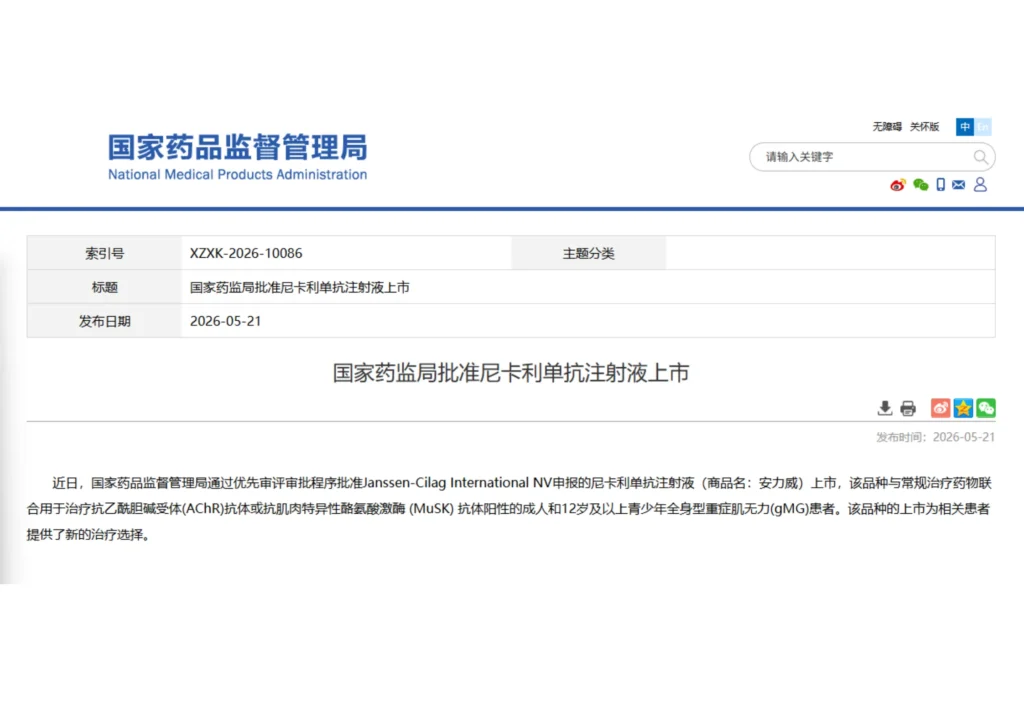Save to QQ Zone star icon
The width and height of the screenshot is (1024, 724).
tap(963, 408)
